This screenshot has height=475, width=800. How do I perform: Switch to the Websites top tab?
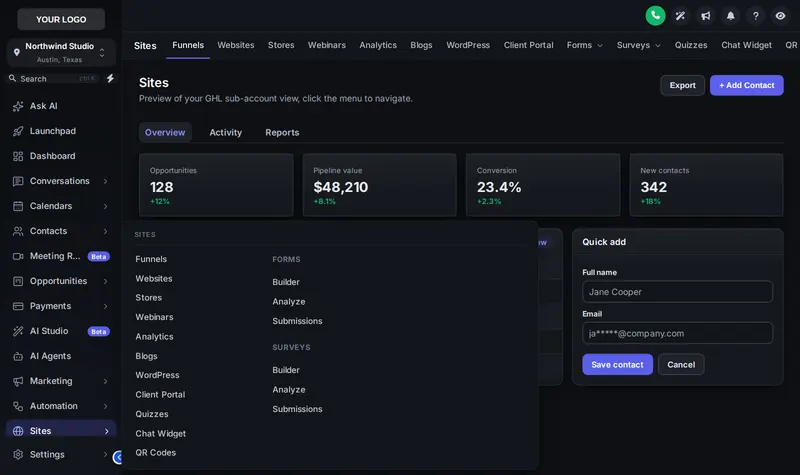coord(236,45)
